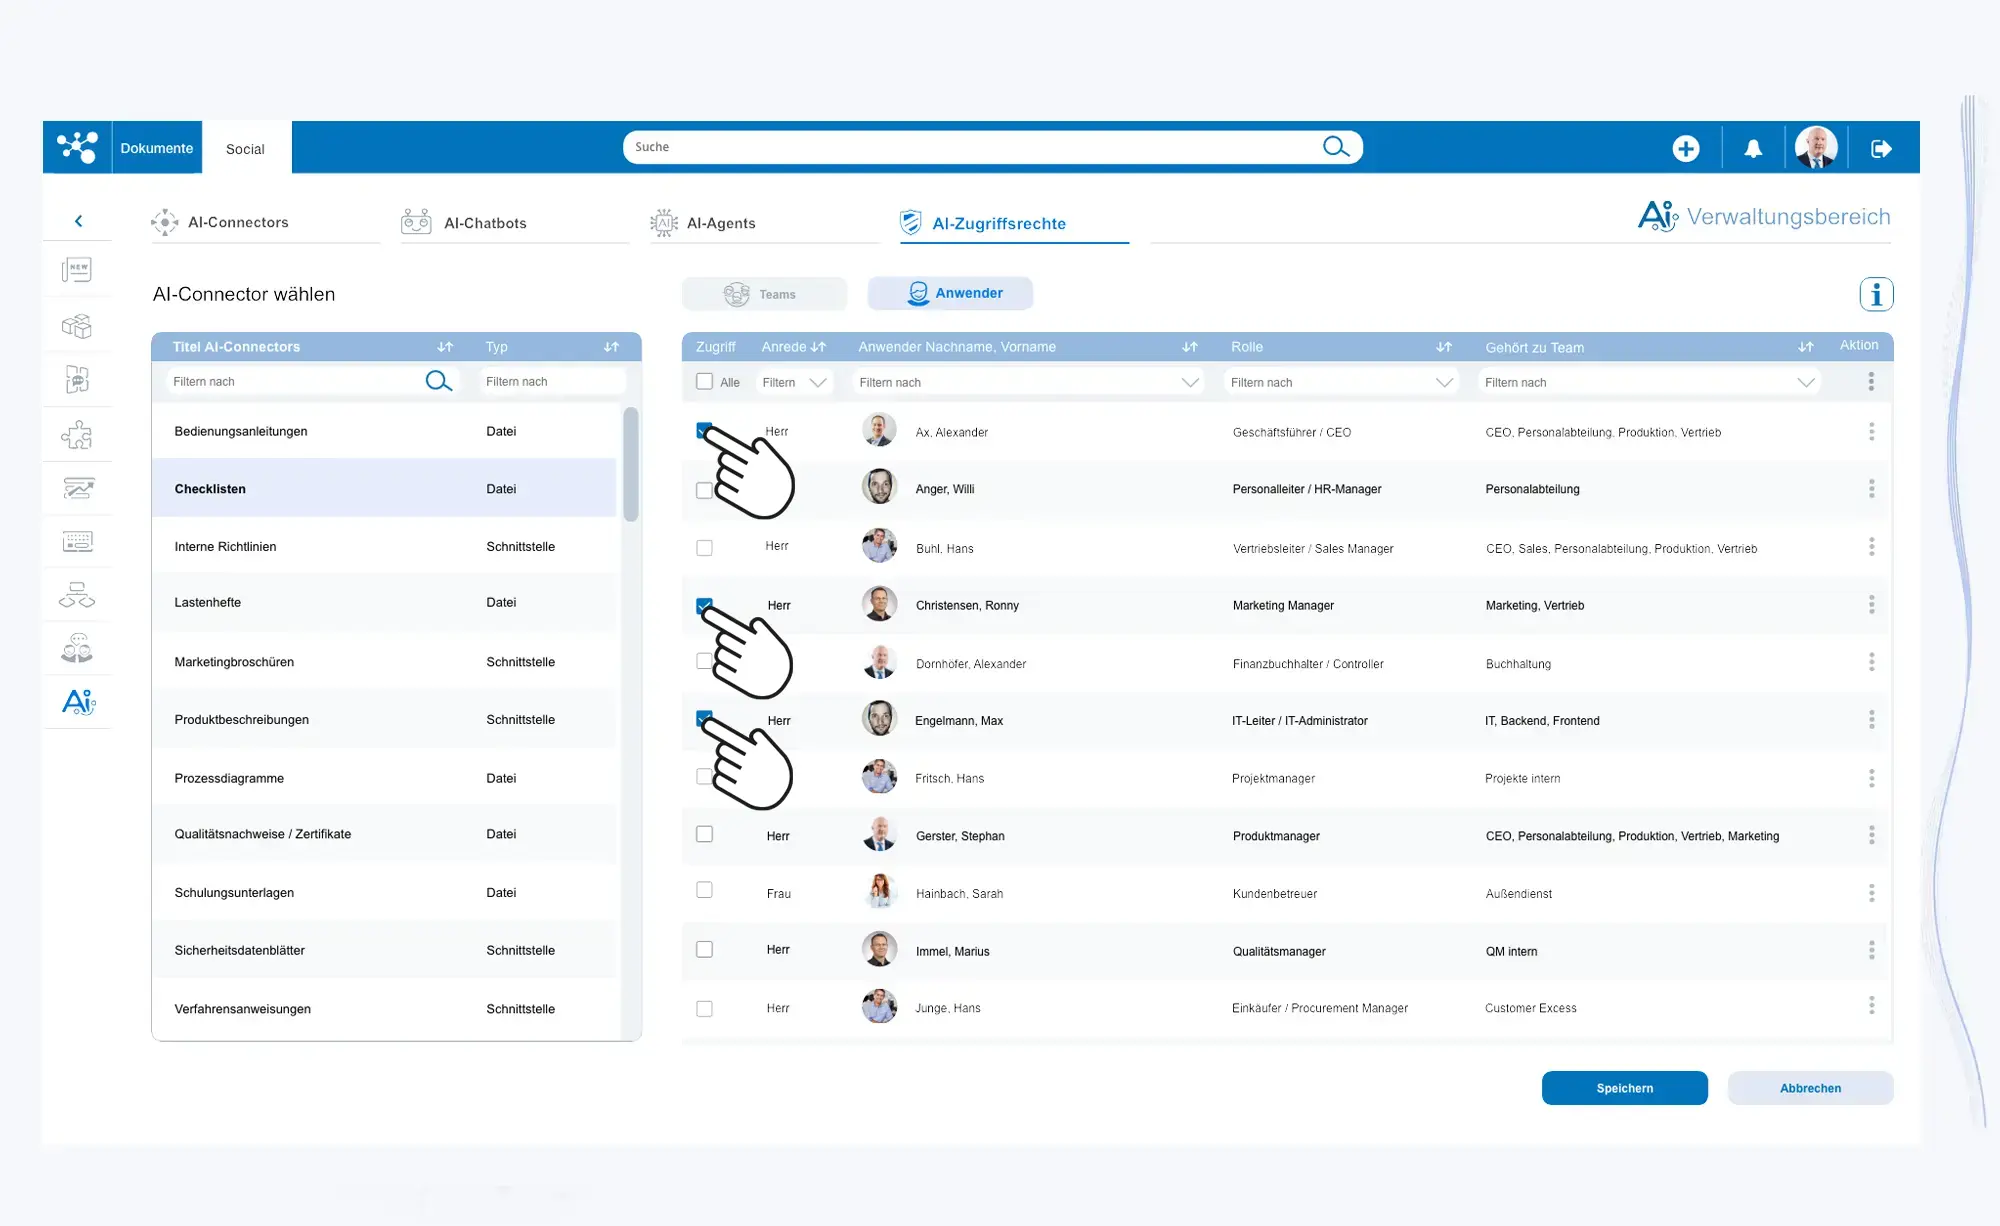Click the plus add icon in header
Image resolution: width=2000 pixels, height=1226 pixels.
[x=1686, y=148]
